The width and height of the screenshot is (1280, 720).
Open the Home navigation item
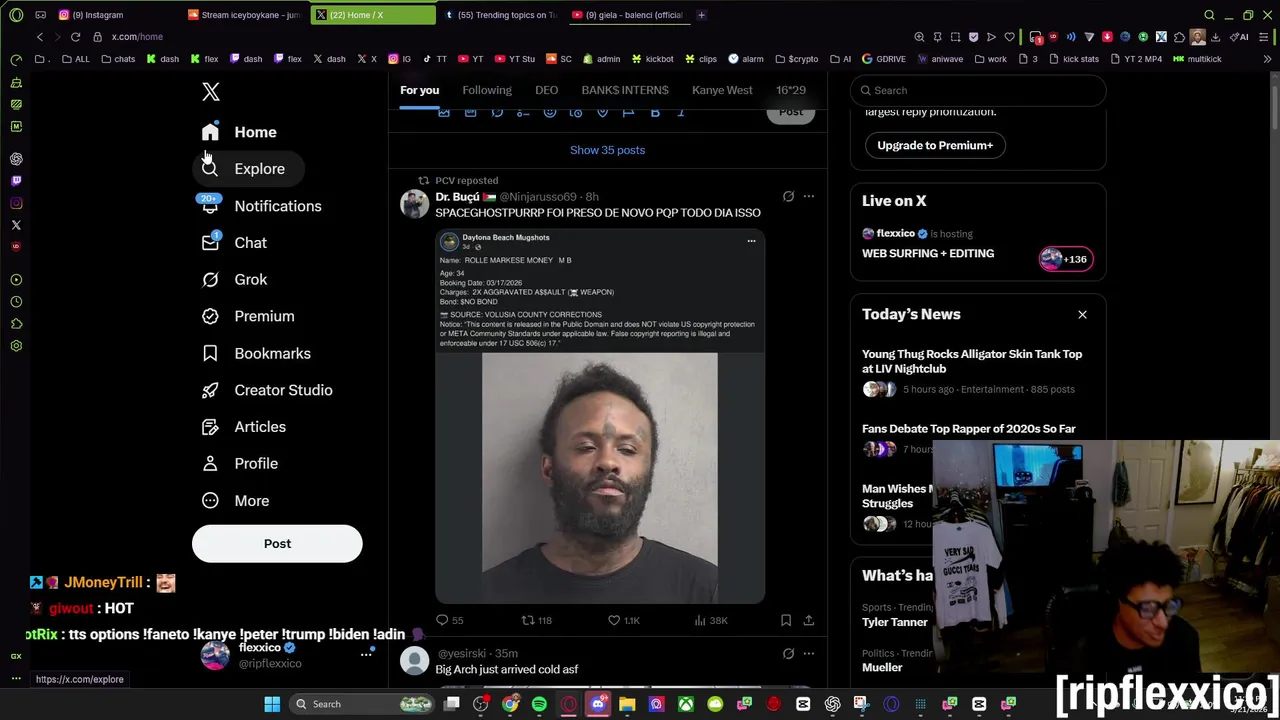[x=239, y=132]
